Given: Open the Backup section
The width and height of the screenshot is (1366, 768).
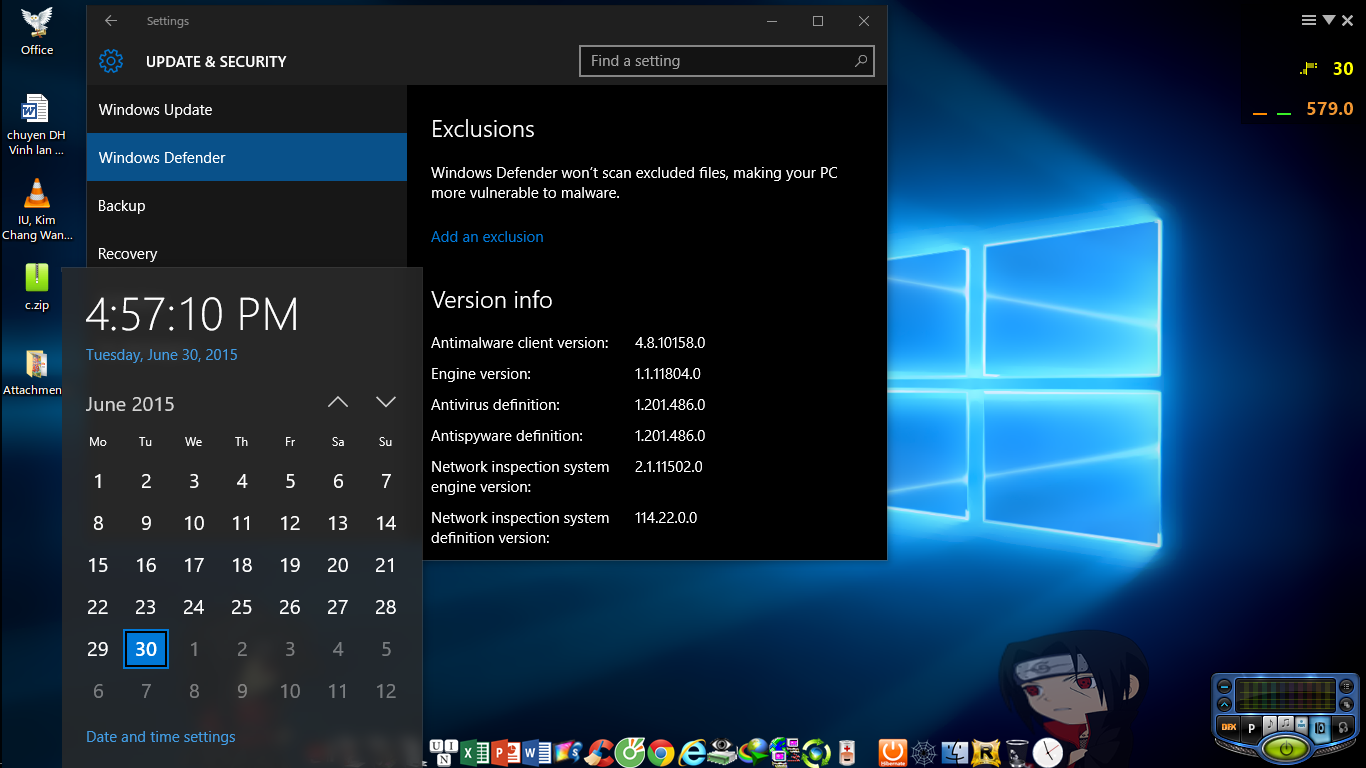Looking at the screenshot, I should point(247,206).
